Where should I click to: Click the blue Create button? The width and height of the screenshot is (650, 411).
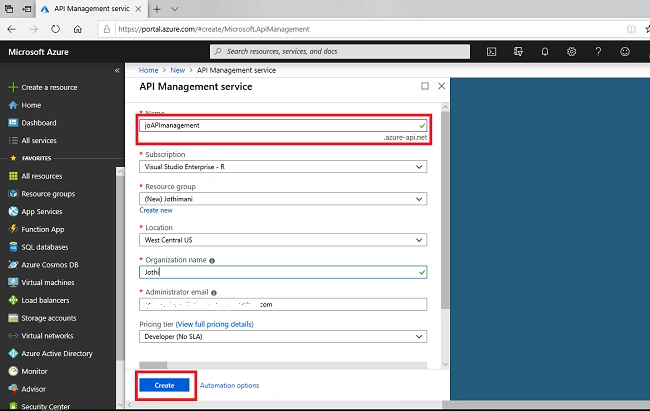[164, 385]
